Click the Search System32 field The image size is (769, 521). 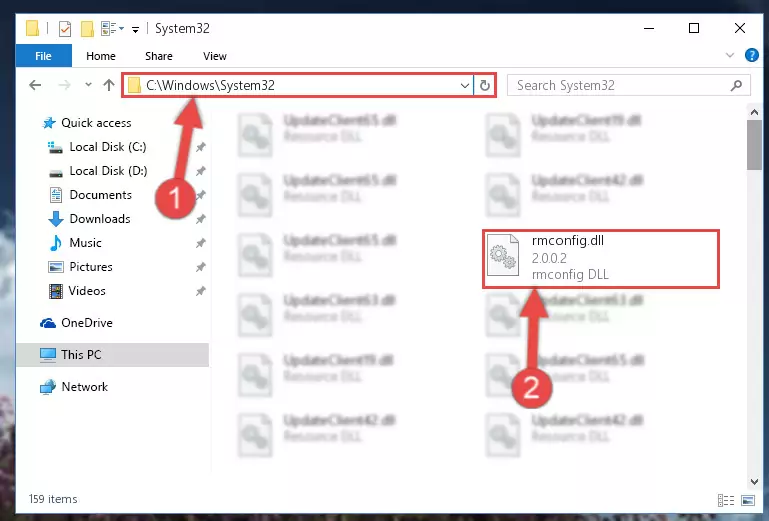628,85
